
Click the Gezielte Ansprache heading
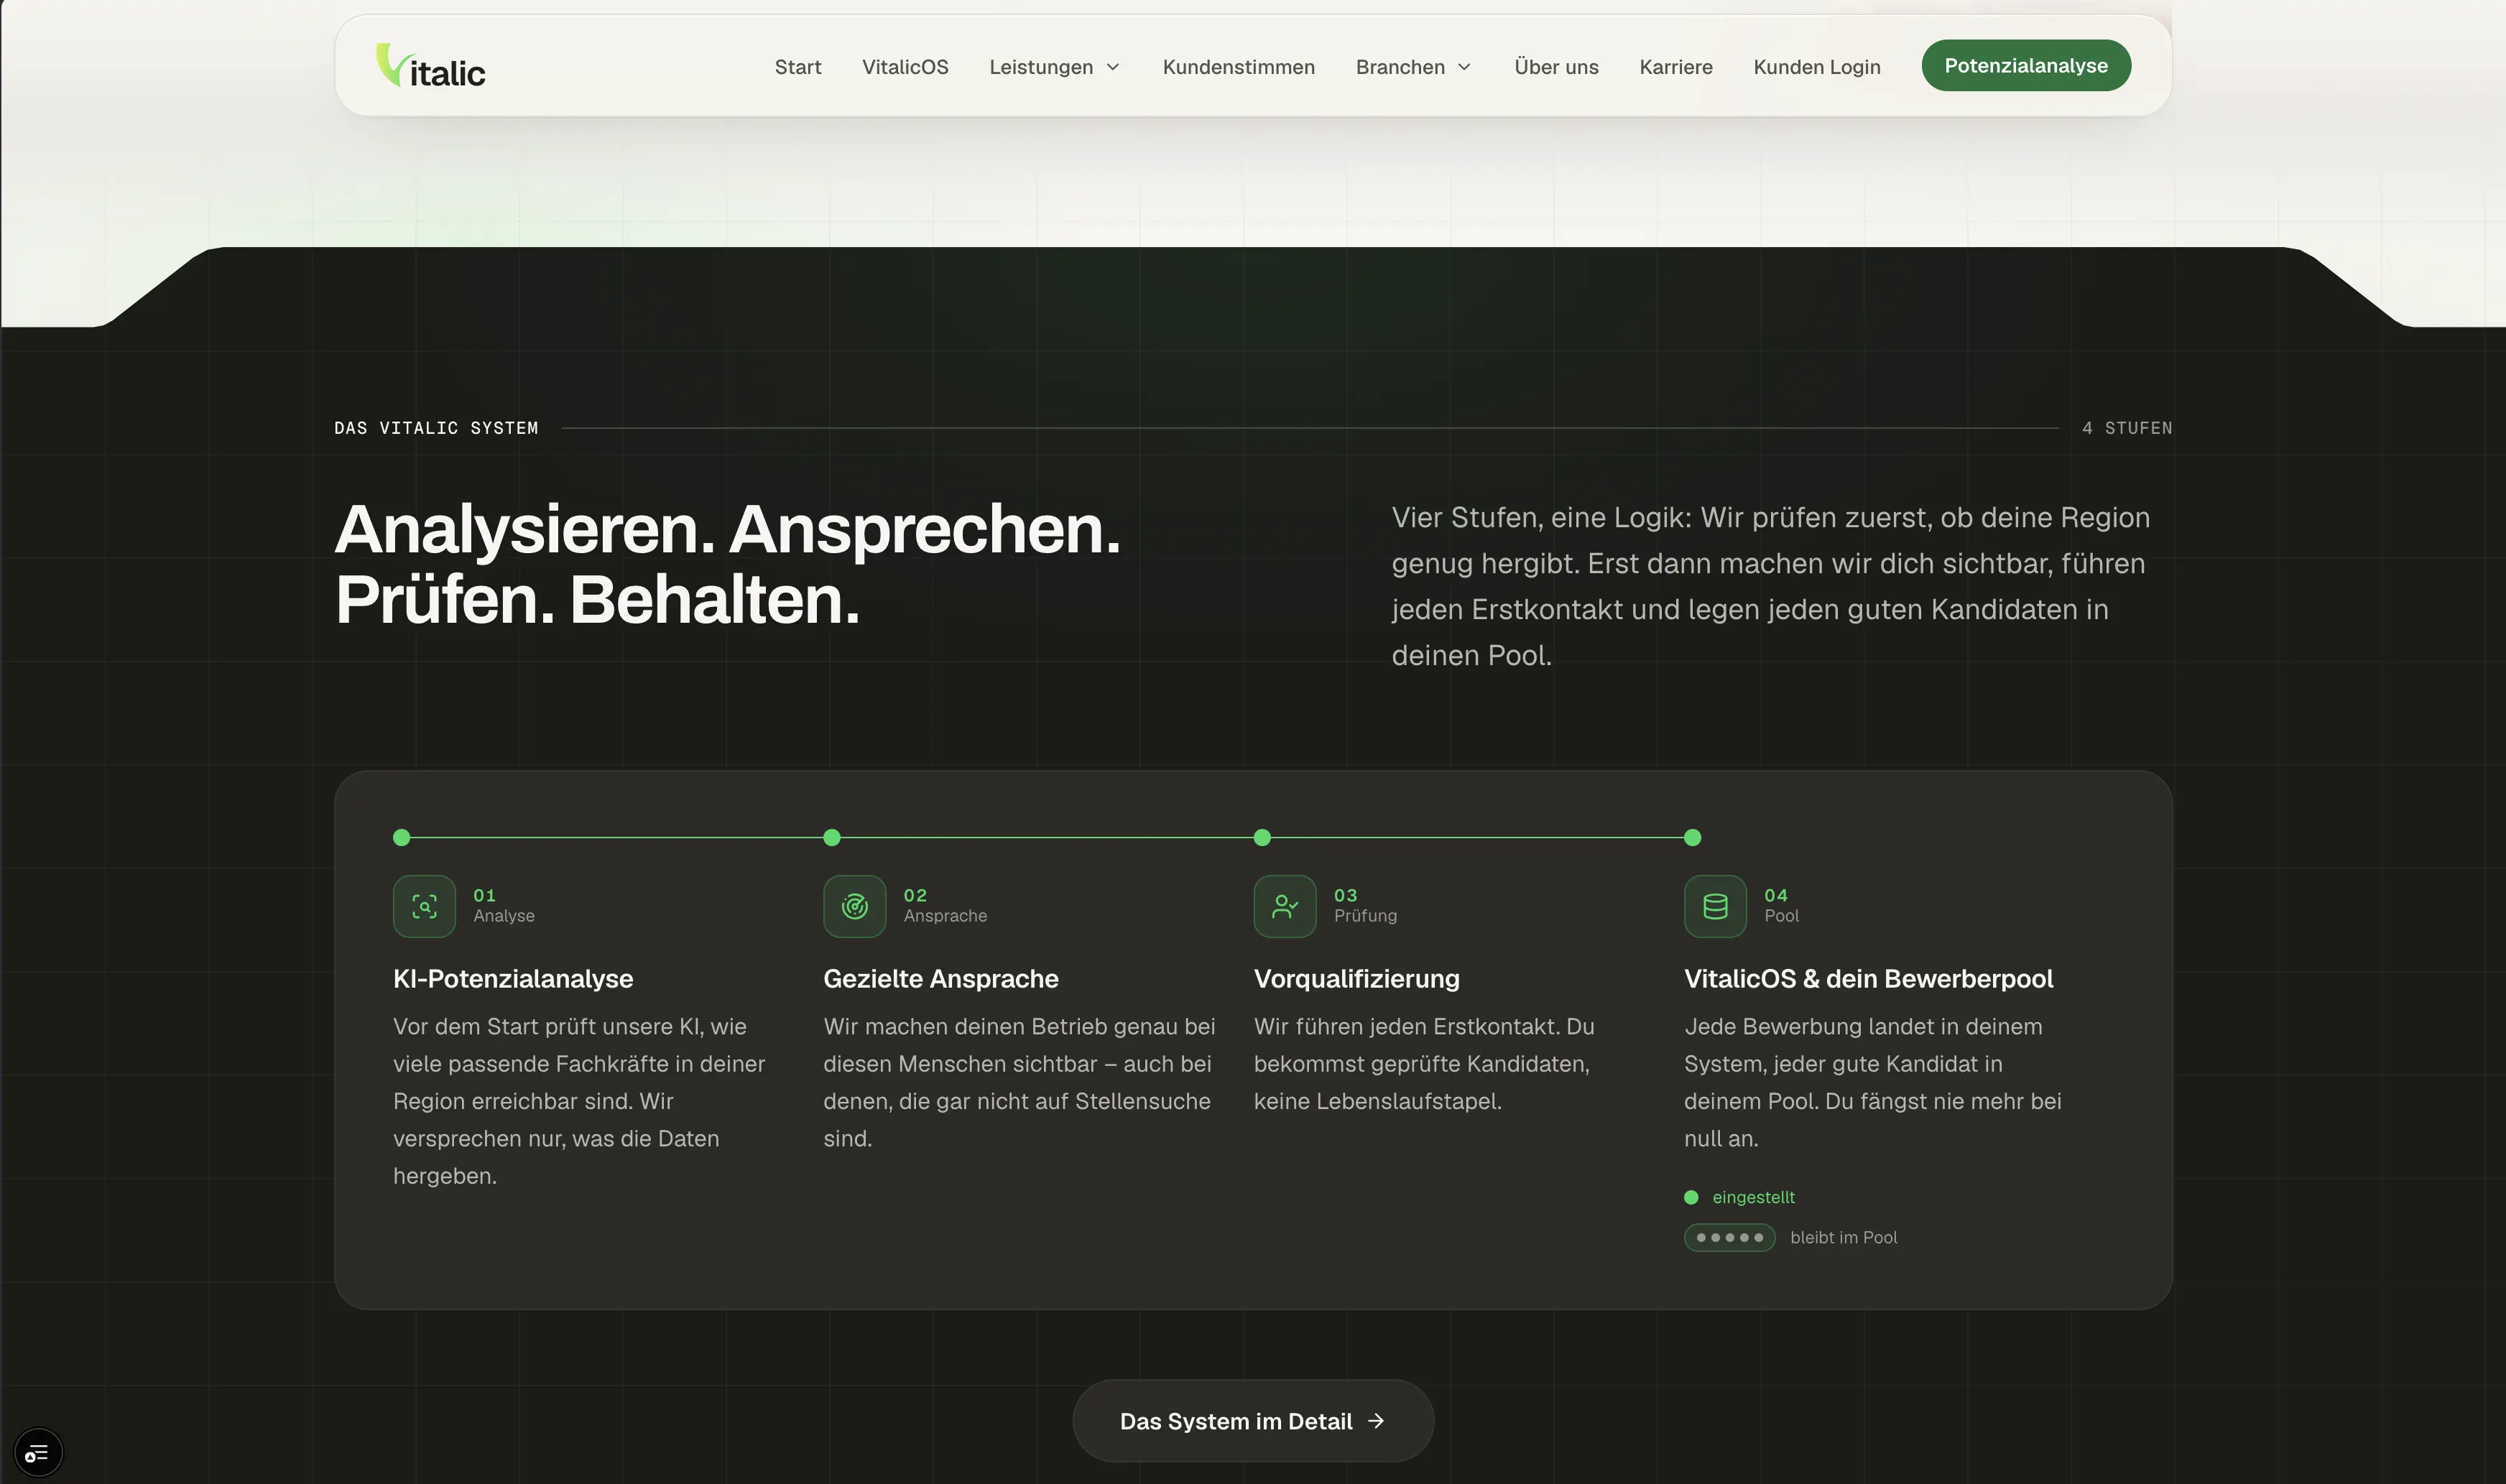pyautogui.click(x=940, y=979)
